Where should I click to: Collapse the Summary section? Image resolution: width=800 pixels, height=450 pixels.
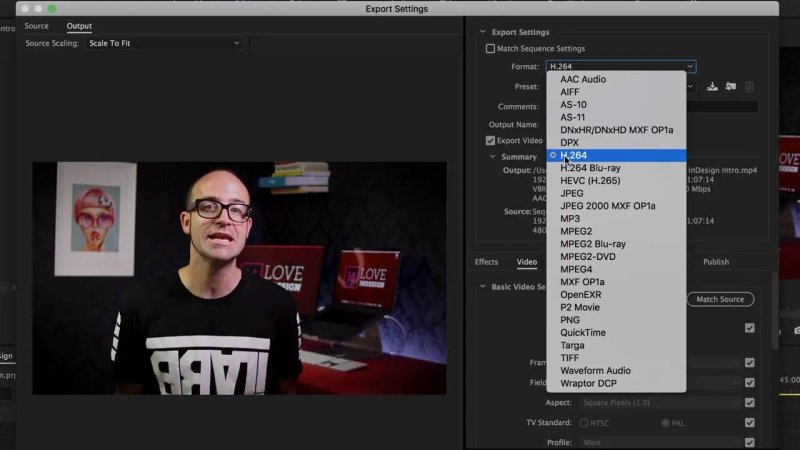(x=492, y=157)
